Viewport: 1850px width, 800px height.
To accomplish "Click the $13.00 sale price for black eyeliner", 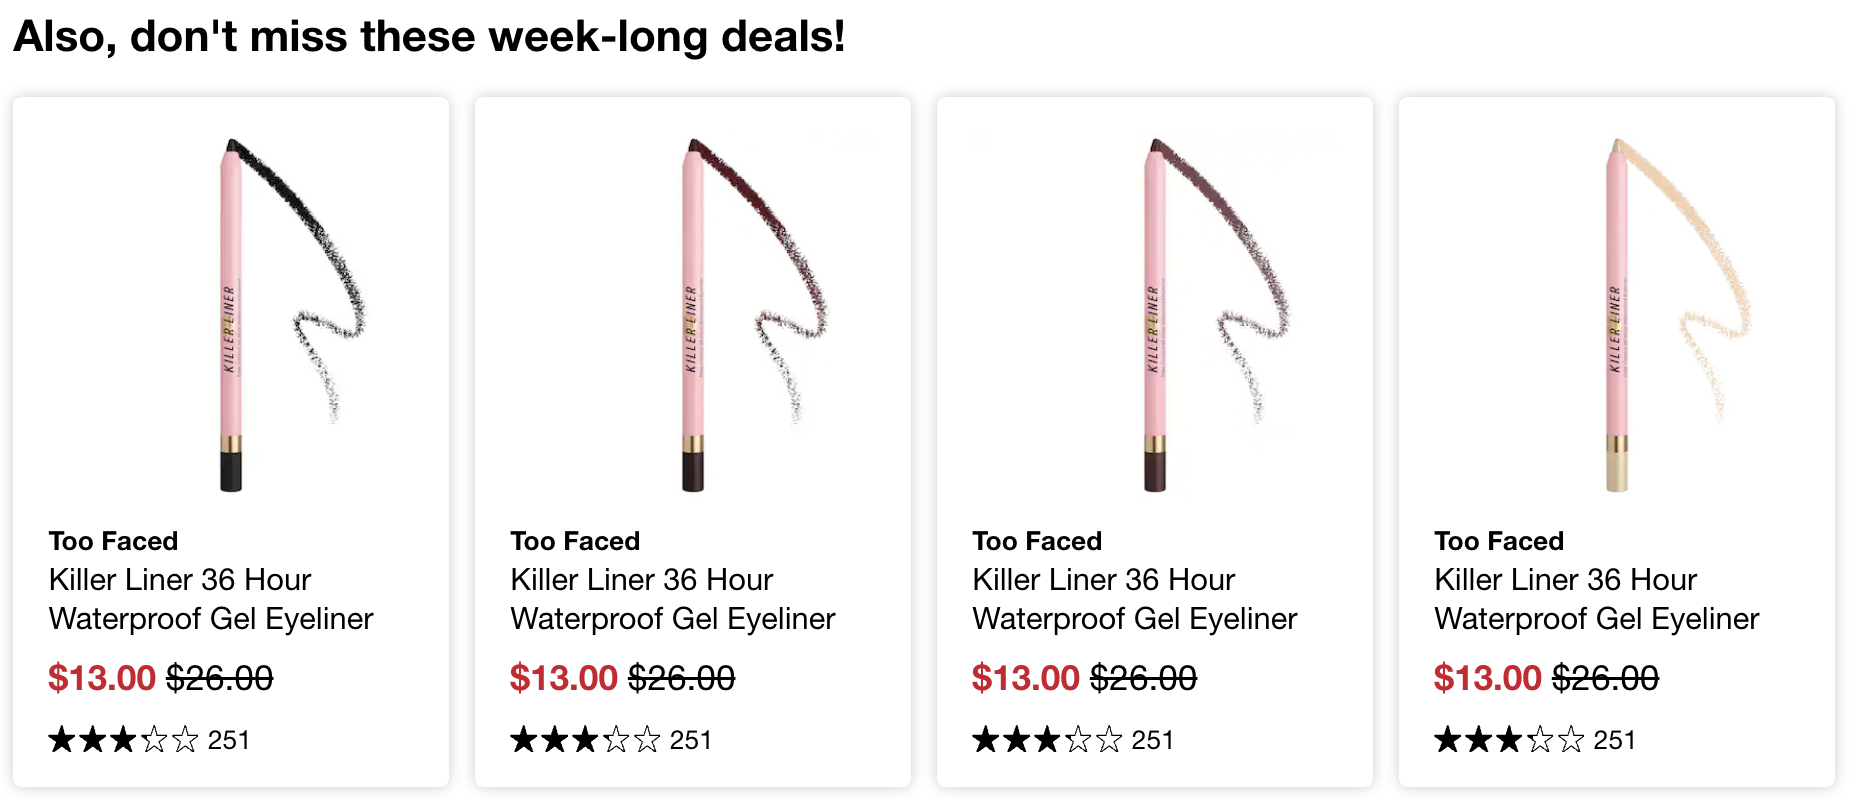I will [x=102, y=678].
